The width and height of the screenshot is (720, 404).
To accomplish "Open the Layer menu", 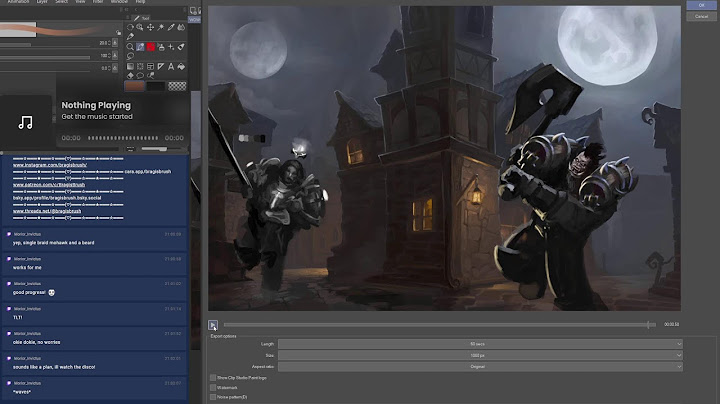I will click(42, 2).
